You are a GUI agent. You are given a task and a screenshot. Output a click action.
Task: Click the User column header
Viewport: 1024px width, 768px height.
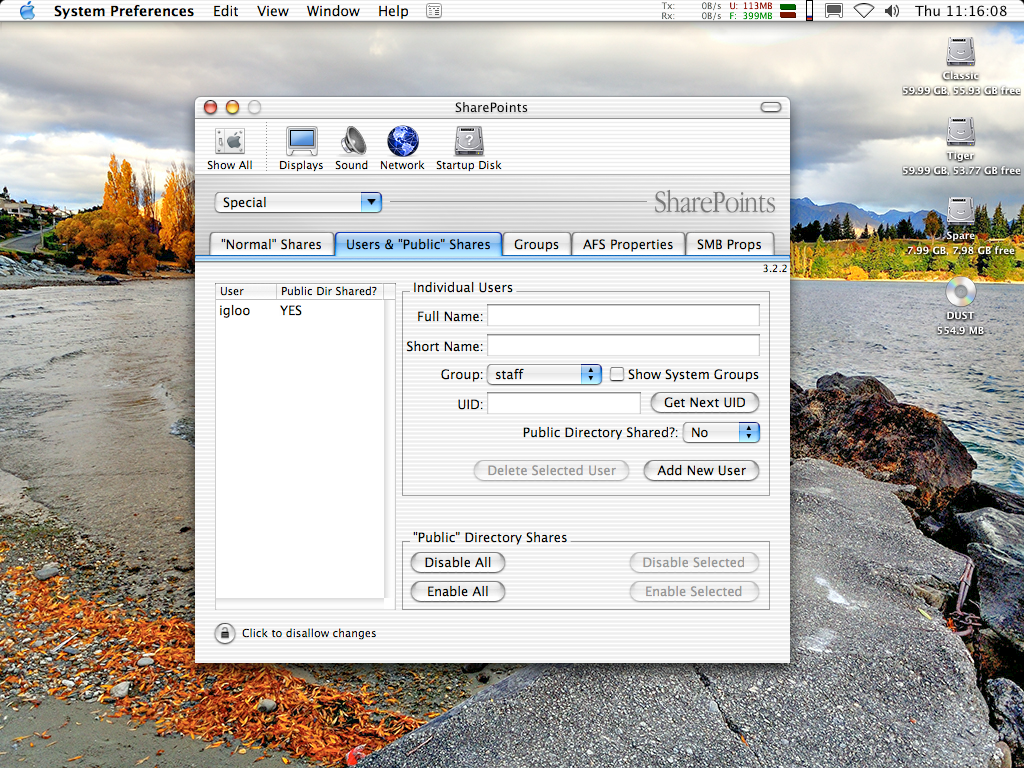pos(246,291)
